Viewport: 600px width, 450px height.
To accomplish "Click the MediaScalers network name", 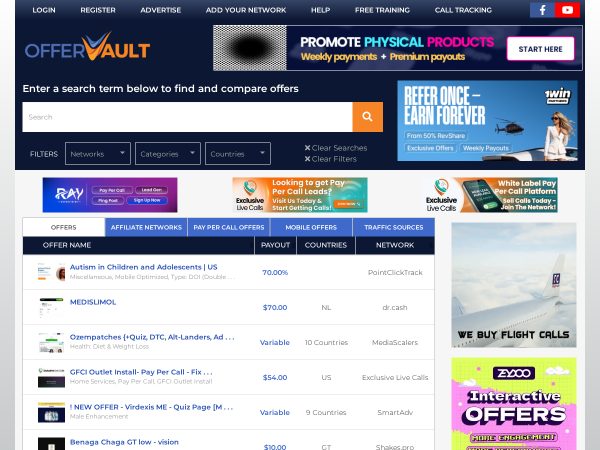I will (395, 342).
